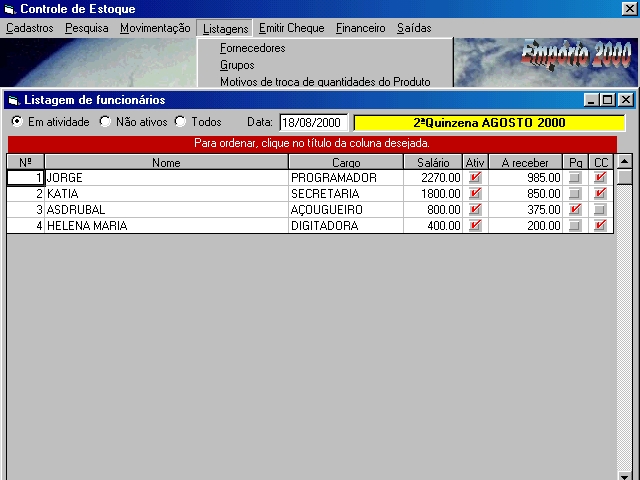This screenshot has height=480, width=640.
Task: Open the Cadastros menu
Action: (x=30, y=28)
